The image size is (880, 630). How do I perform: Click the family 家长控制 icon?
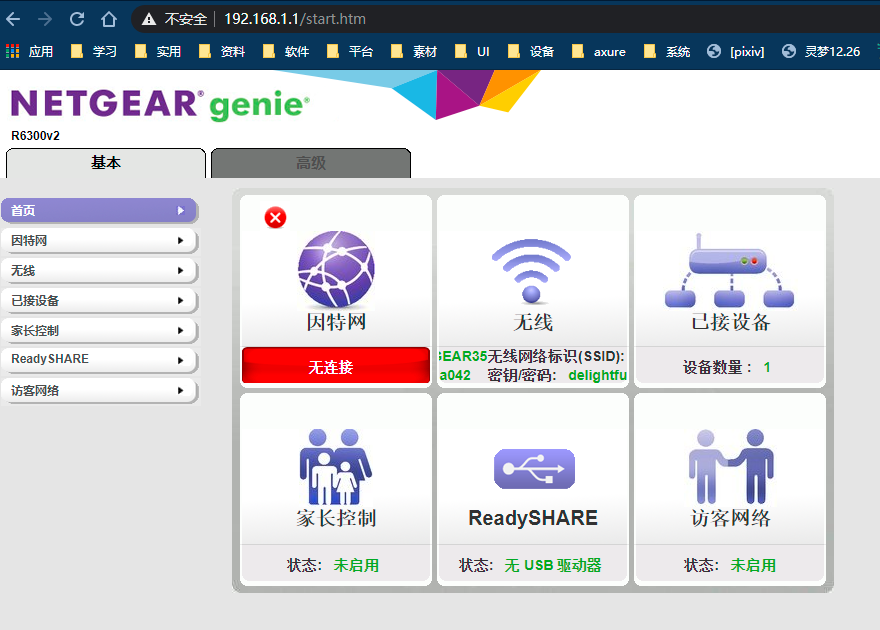point(336,467)
